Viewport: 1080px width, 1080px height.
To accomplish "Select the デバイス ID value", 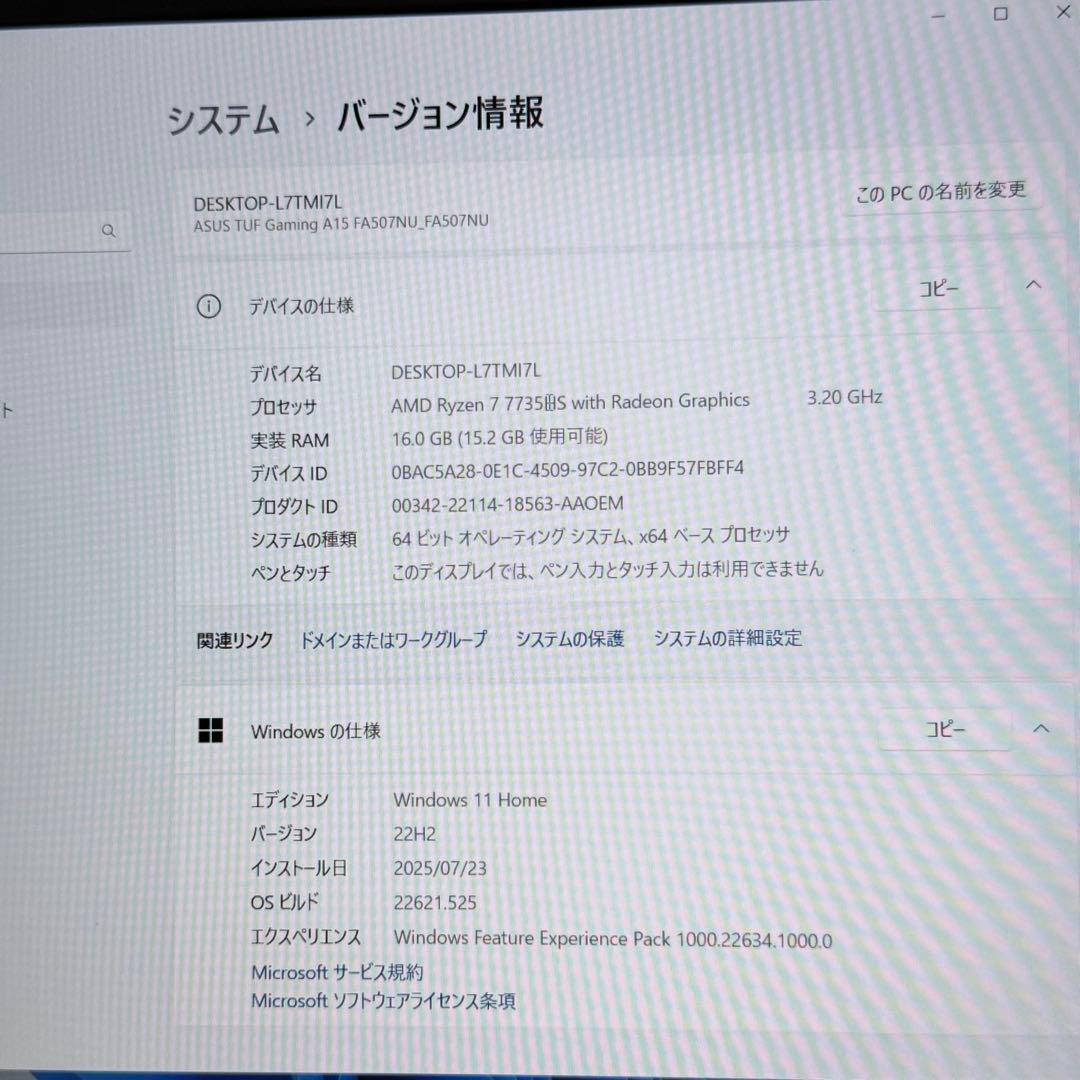I will pyautogui.click(x=568, y=470).
